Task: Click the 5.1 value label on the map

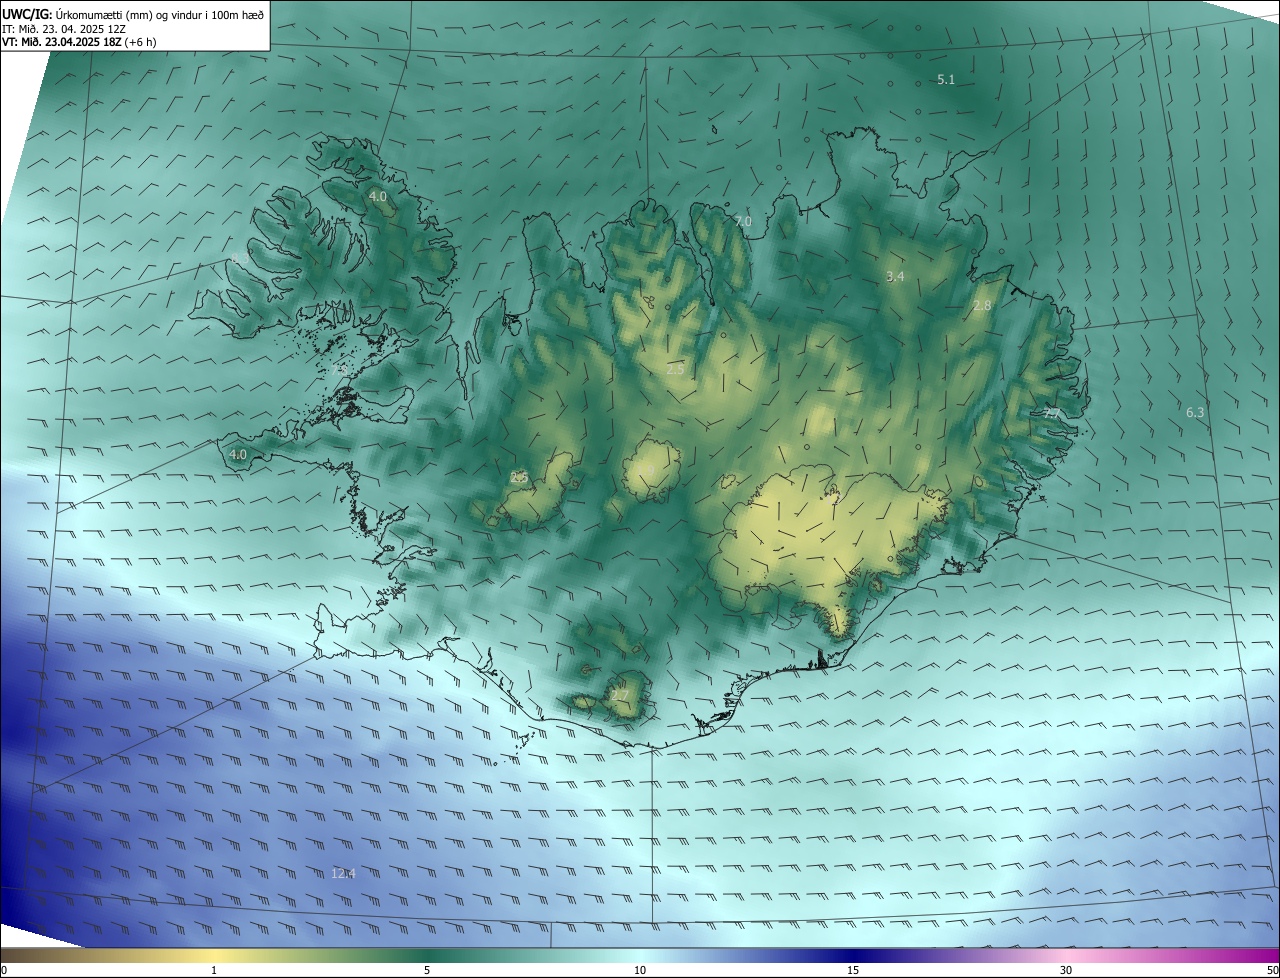Action: point(946,79)
